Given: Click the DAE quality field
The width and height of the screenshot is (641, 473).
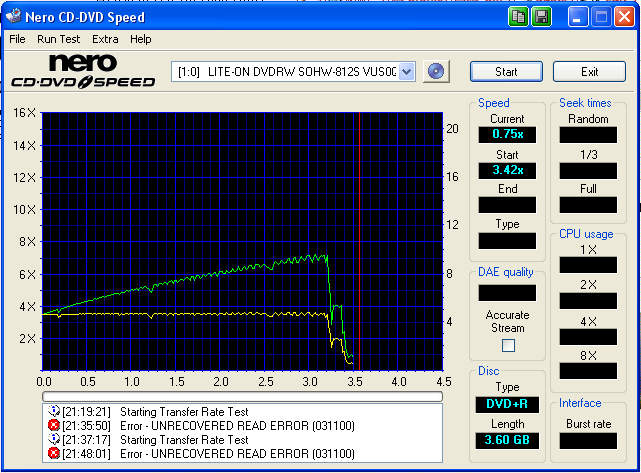Looking at the screenshot, I should [x=507, y=293].
